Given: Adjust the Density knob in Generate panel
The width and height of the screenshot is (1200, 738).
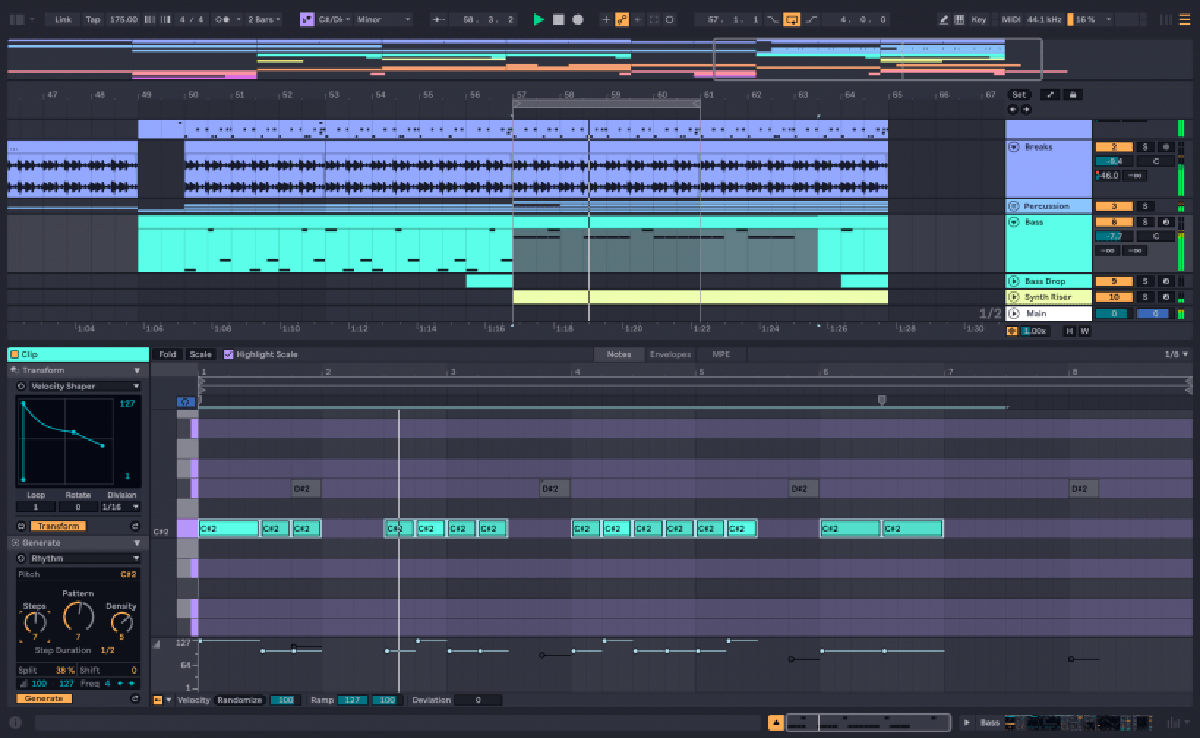Looking at the screenshot, I should click(x=122, y=622).
